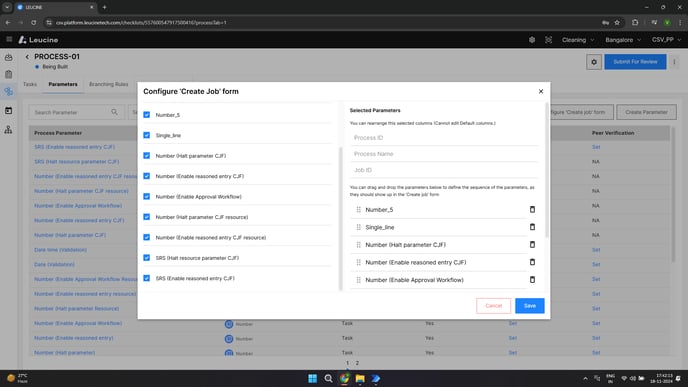Save the Create Job form configuration
Screen dimensions: 688x387
(530, 306)
